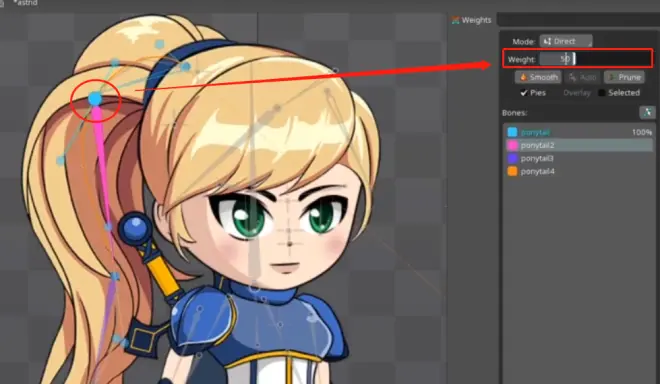
Task: Click the cyan ponytail color swatch
Action: (512, 132)
